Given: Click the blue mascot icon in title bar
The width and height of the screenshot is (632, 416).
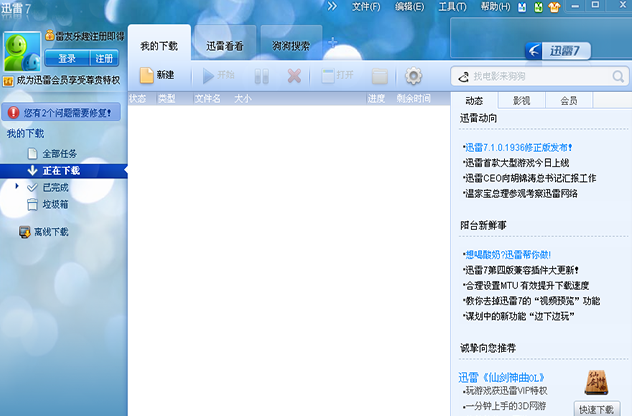Looking at the screenshot, I should tap(522, 7).
